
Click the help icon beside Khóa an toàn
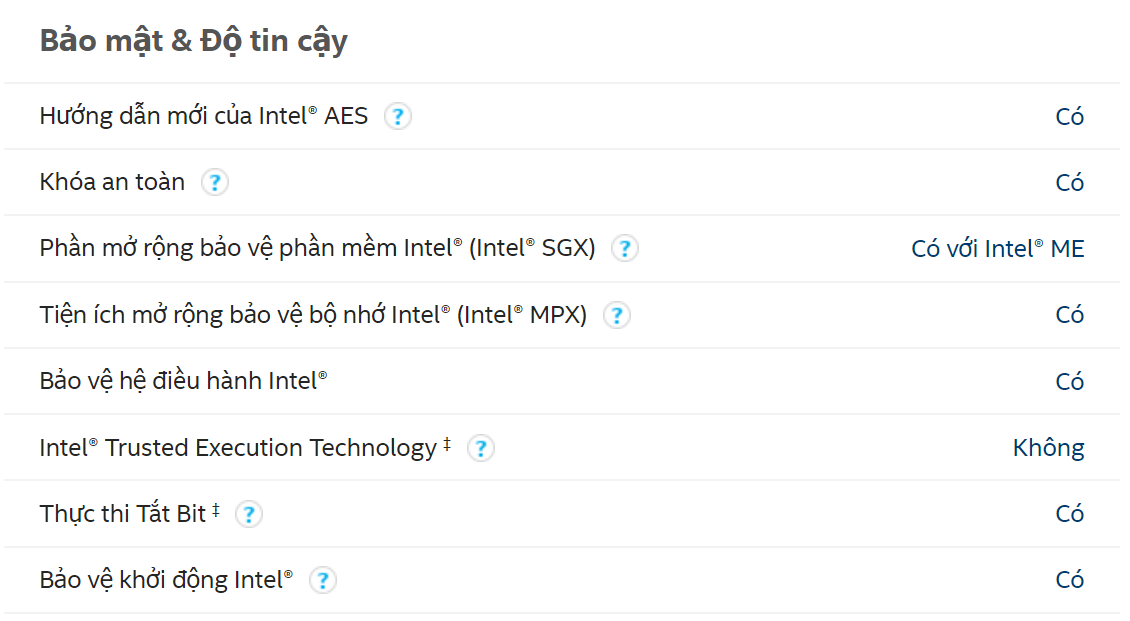point(215,182)
